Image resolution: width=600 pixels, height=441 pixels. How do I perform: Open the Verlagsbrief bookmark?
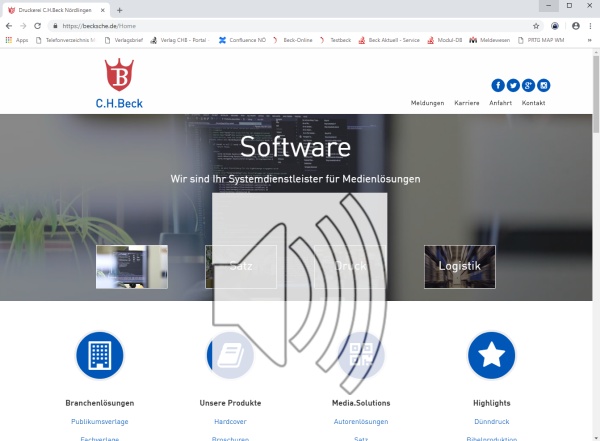124,40
